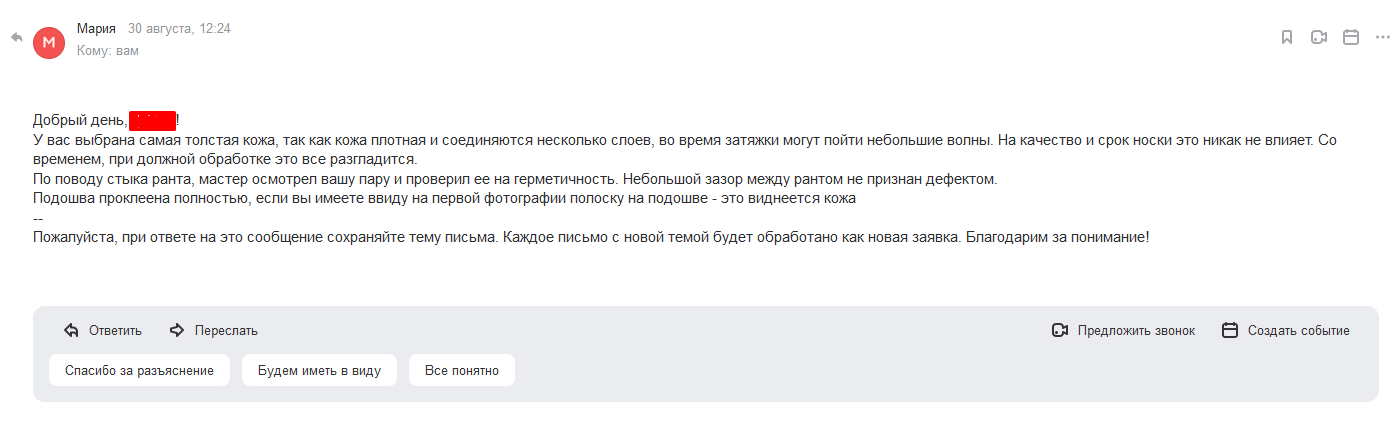Start video call via top-right camera icon
Screen dimensions: 1395x425
pyautogui.click(x=1319, y=37)
